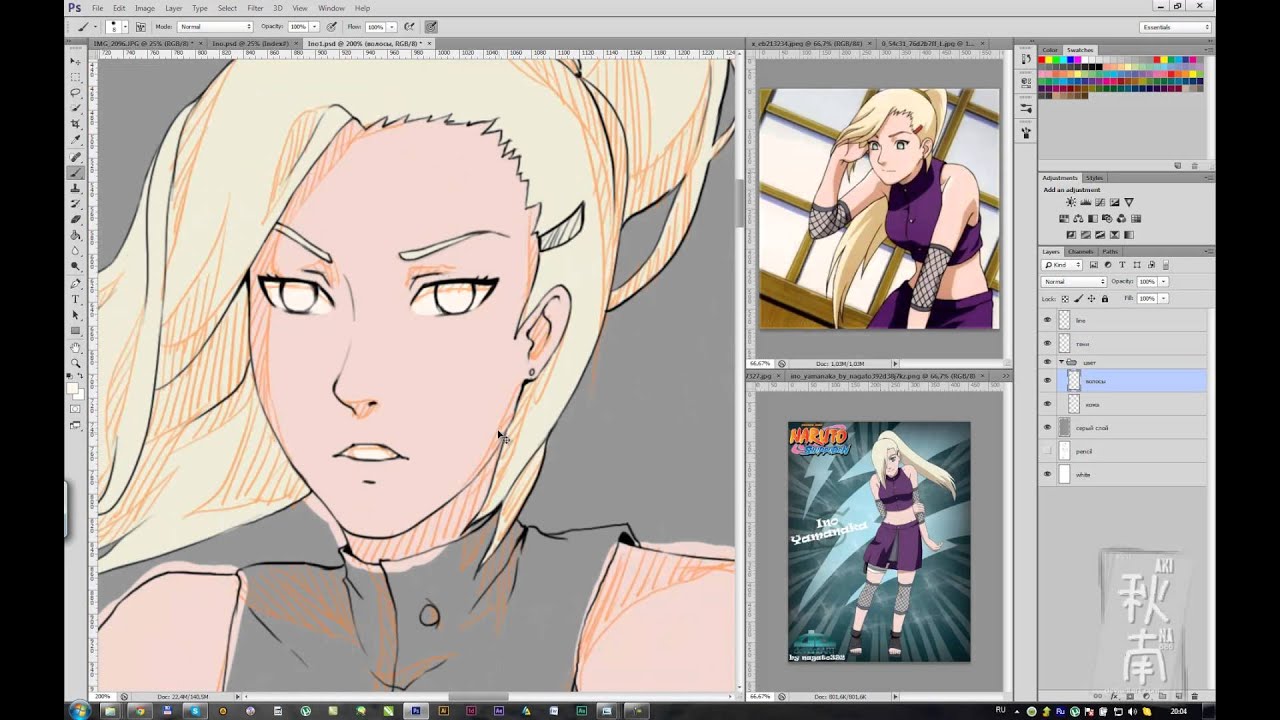The width and height of the screenshot is (1280, 720).
Task: Add a Curves adjustment
Action: click(x=1100, y=202)
